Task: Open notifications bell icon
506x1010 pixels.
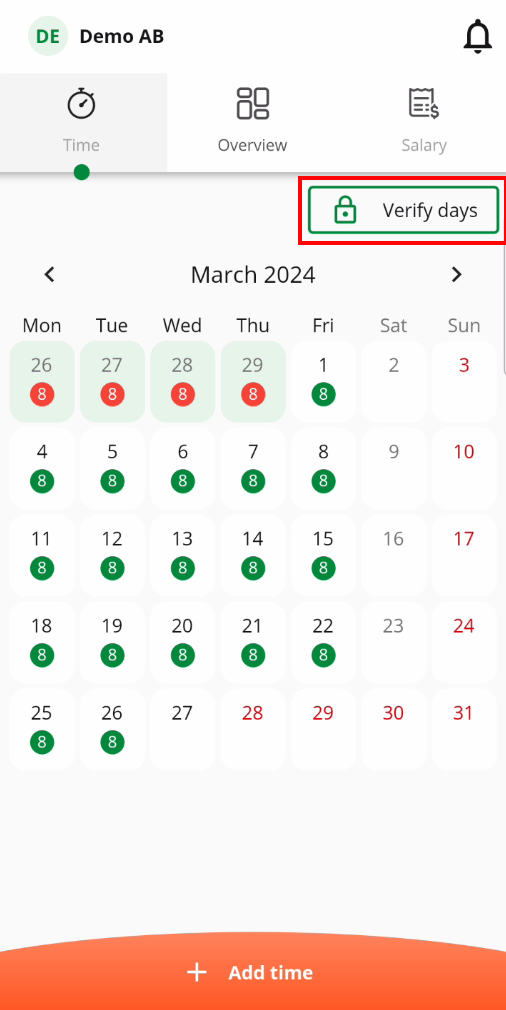Action: click(478, 36)
